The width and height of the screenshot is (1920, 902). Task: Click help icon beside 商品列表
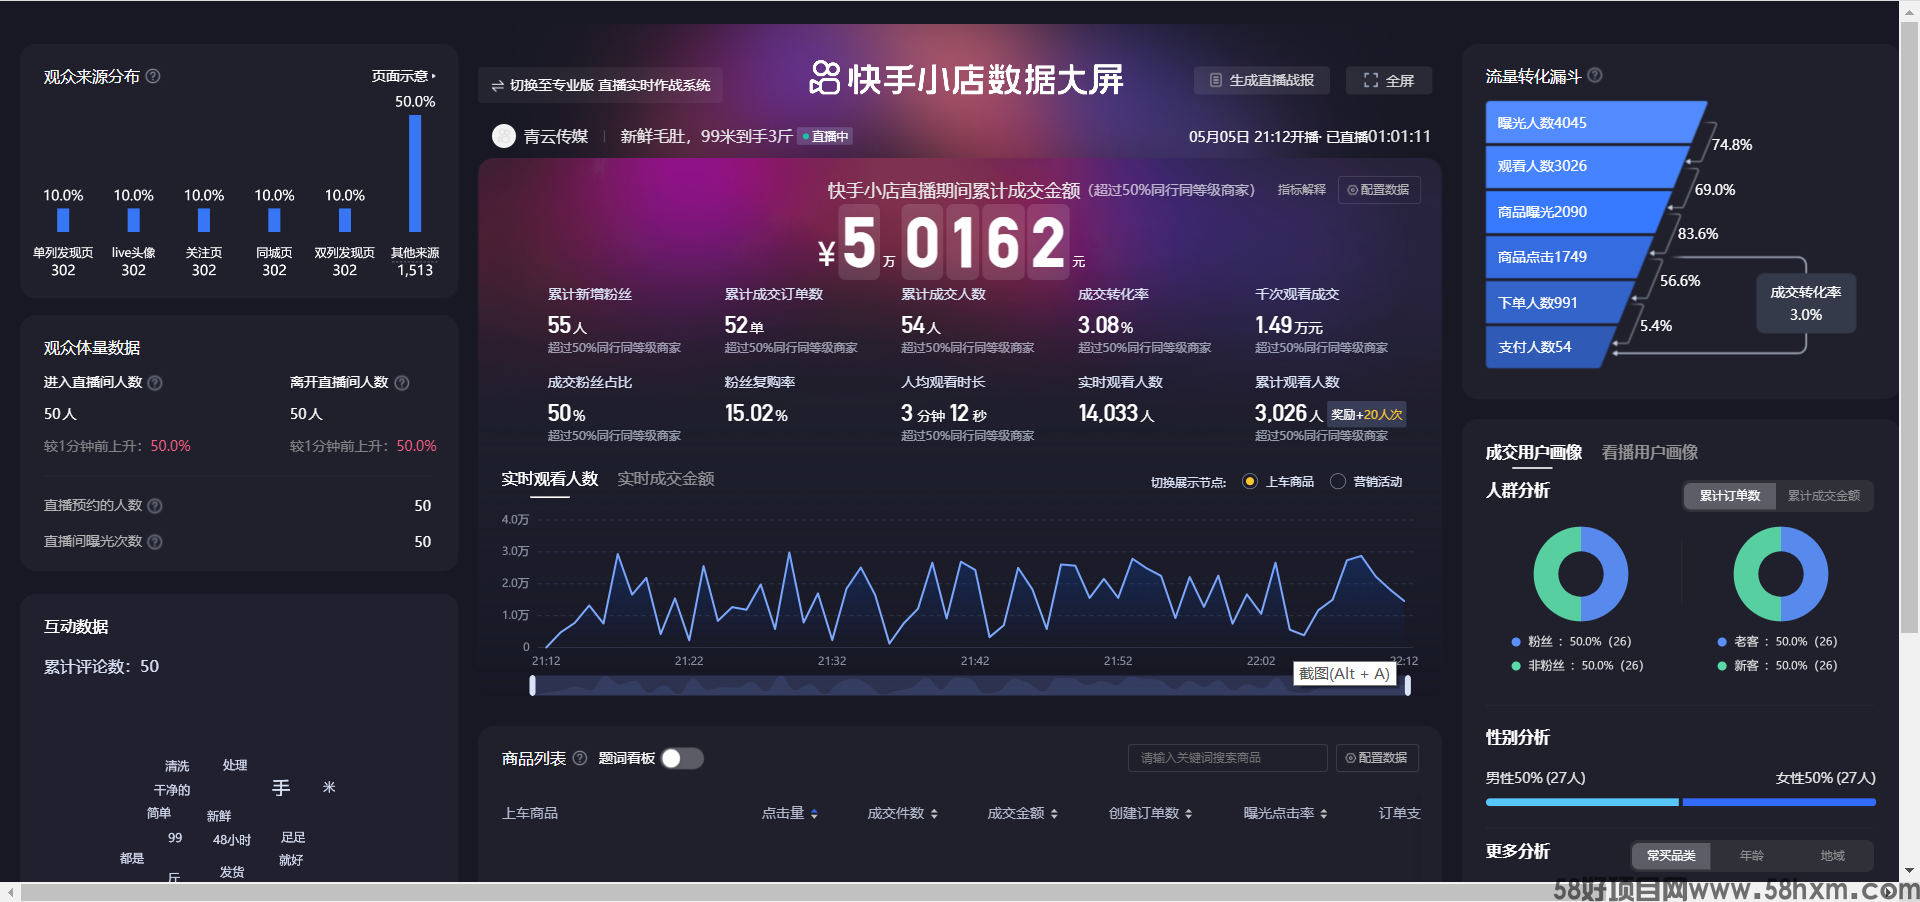[580, 758]
